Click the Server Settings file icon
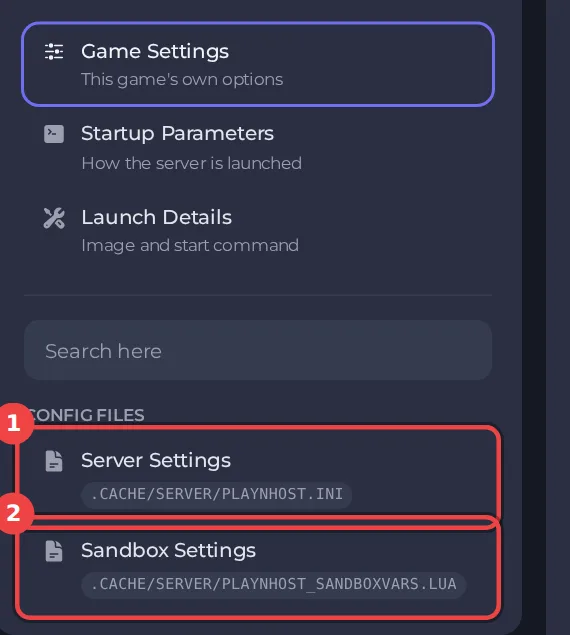 pyautogui.click(x=54, y=461)
